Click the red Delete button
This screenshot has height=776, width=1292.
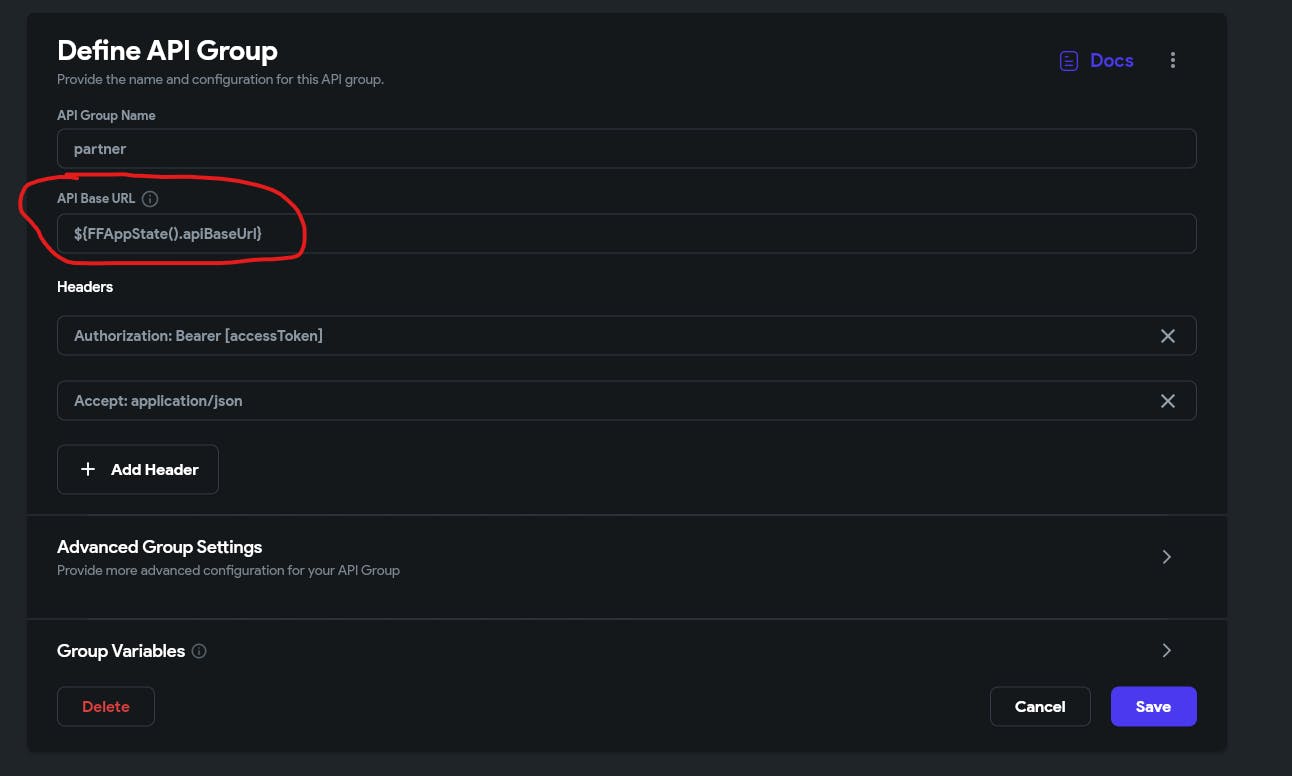coord(106,706)
